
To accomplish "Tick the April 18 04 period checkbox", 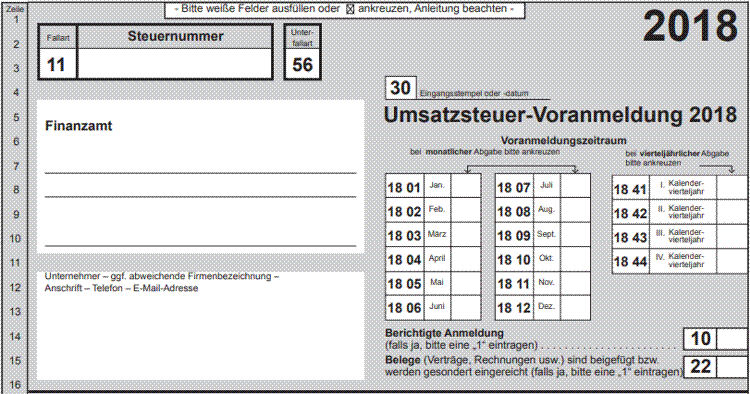I will 466,259.
